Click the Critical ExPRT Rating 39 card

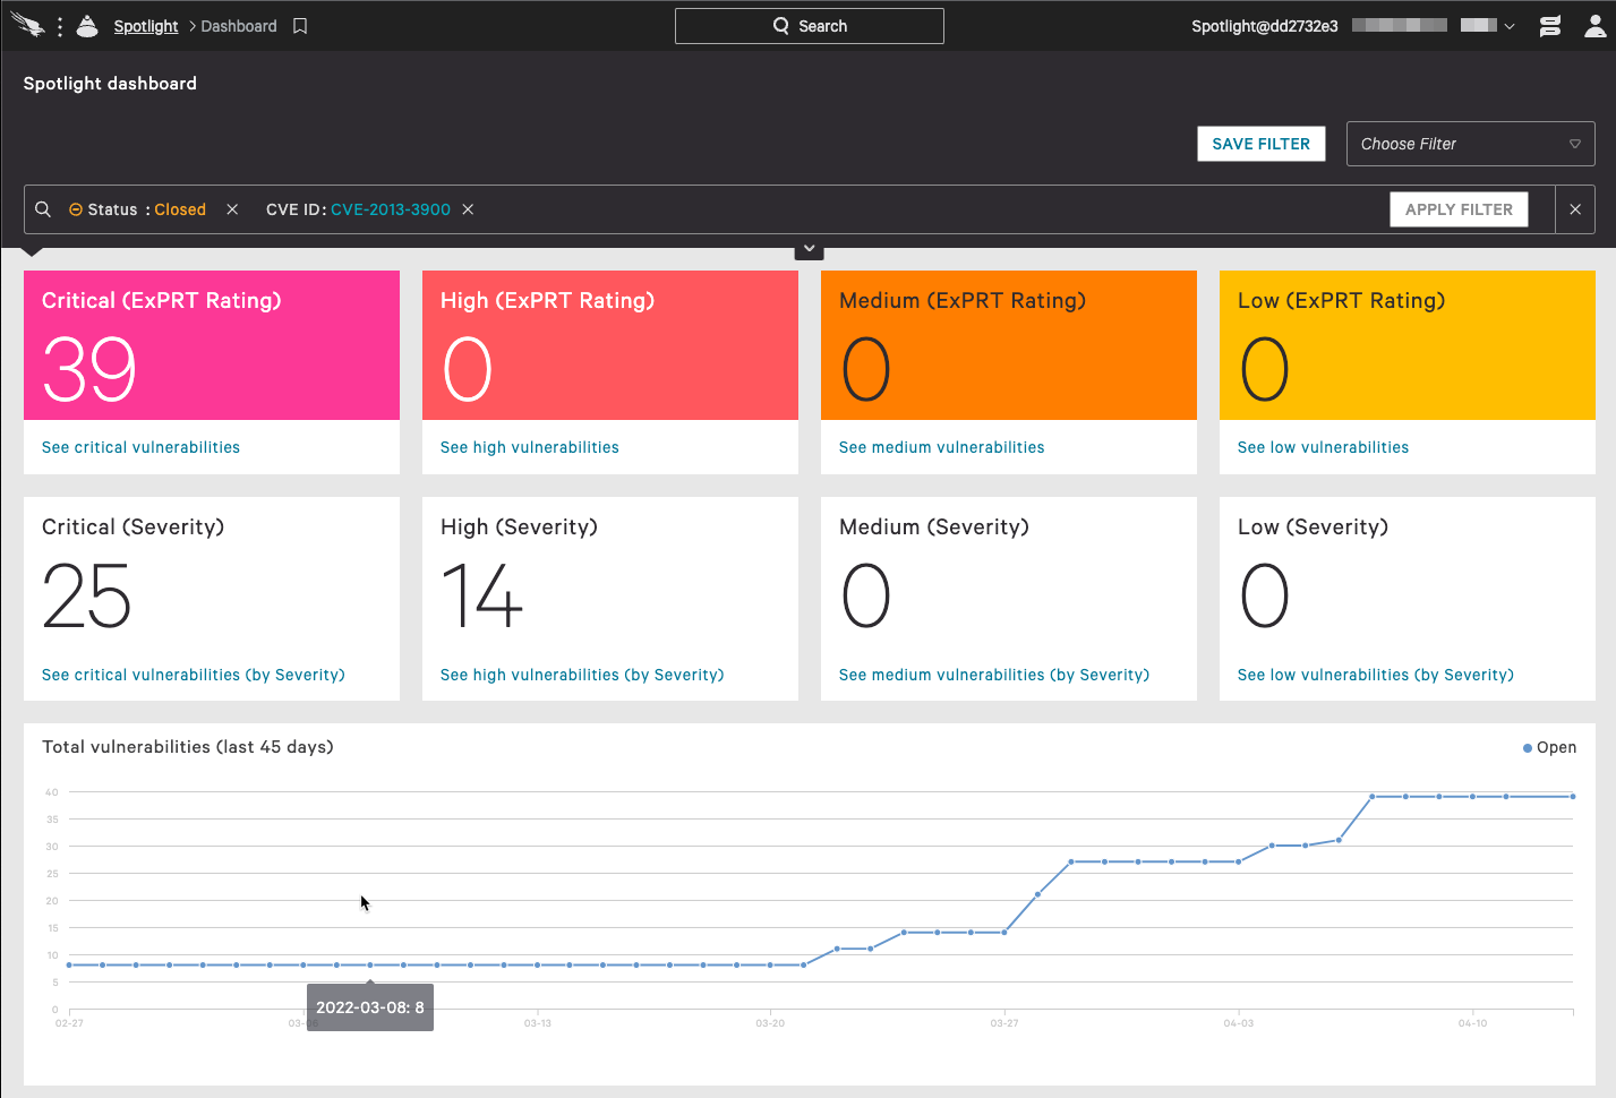click(212, 345)
